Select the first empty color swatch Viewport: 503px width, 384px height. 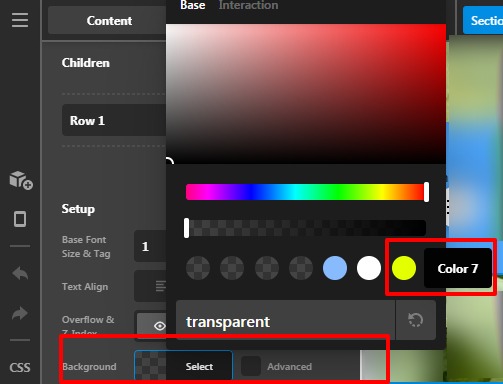pos(198,268)
